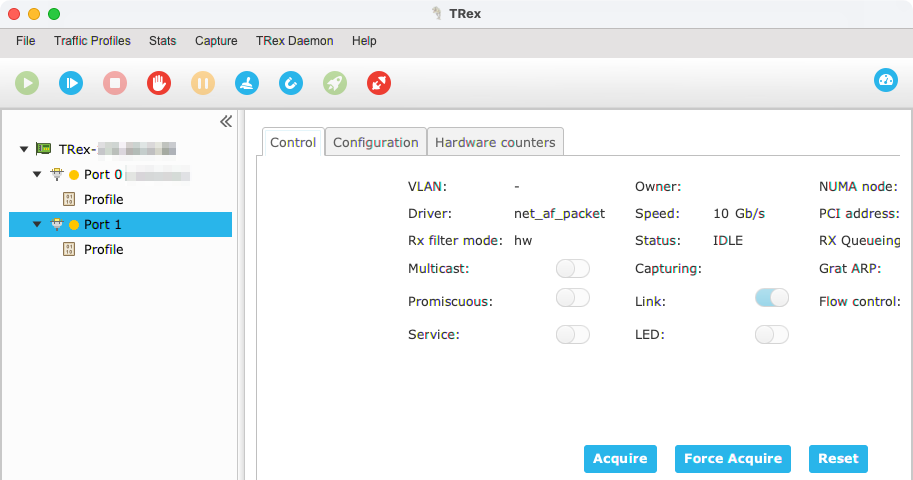Screen dimensions: 913x480
Task: Click the Reset button
Action: 838,458
